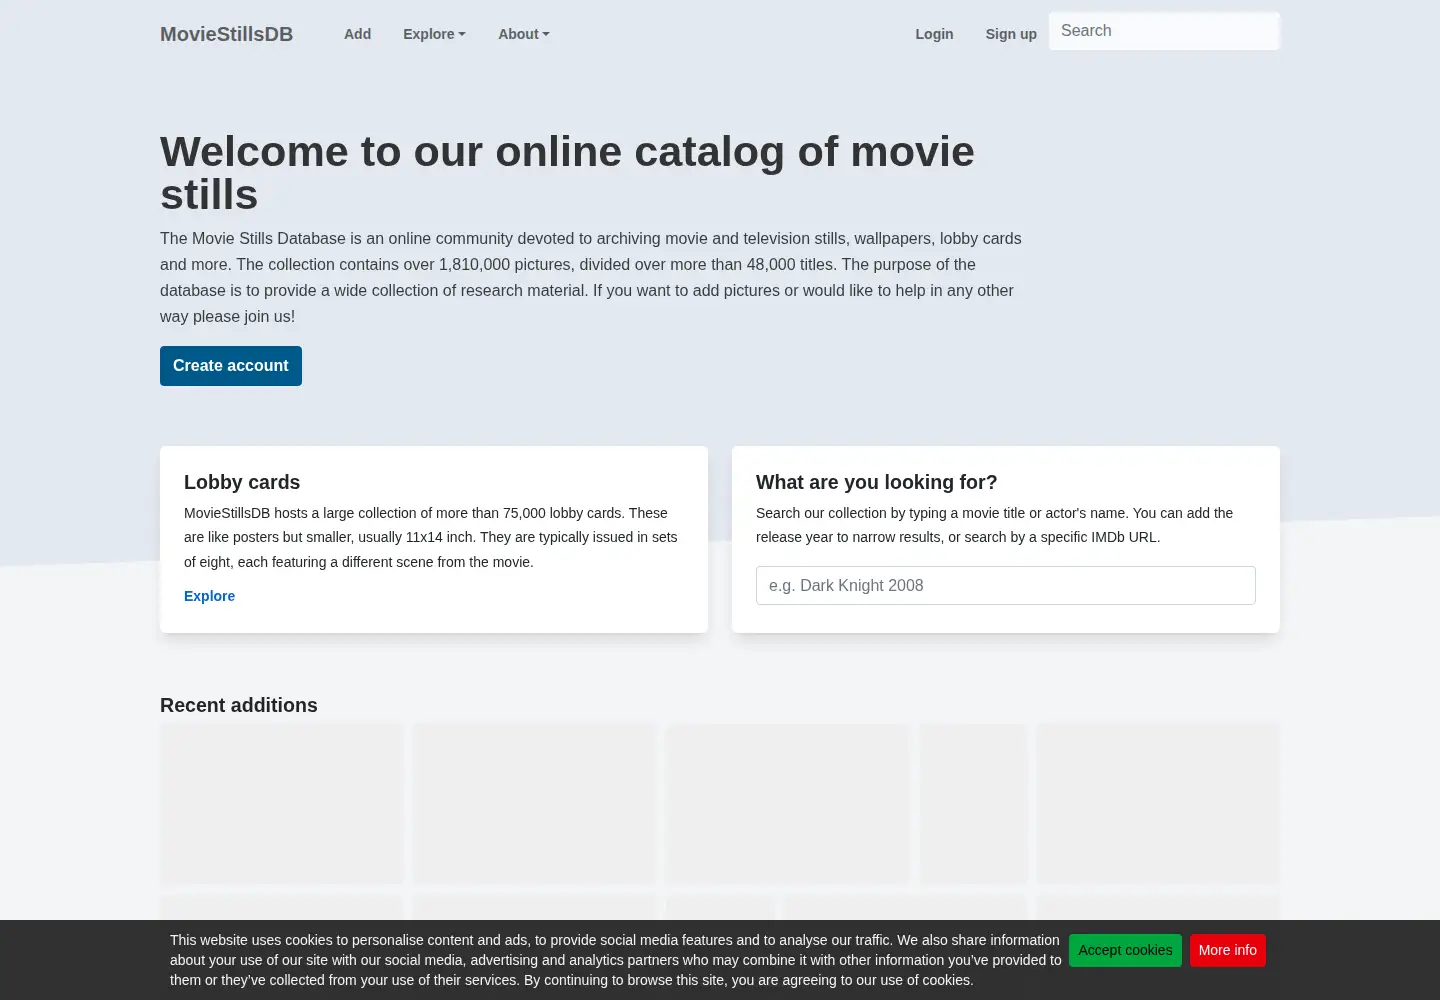Image resolution: width=1440 pixels, height=1000 pixels.
Task: Expand the Explore dropdown menu
Action: pos(434,34)
